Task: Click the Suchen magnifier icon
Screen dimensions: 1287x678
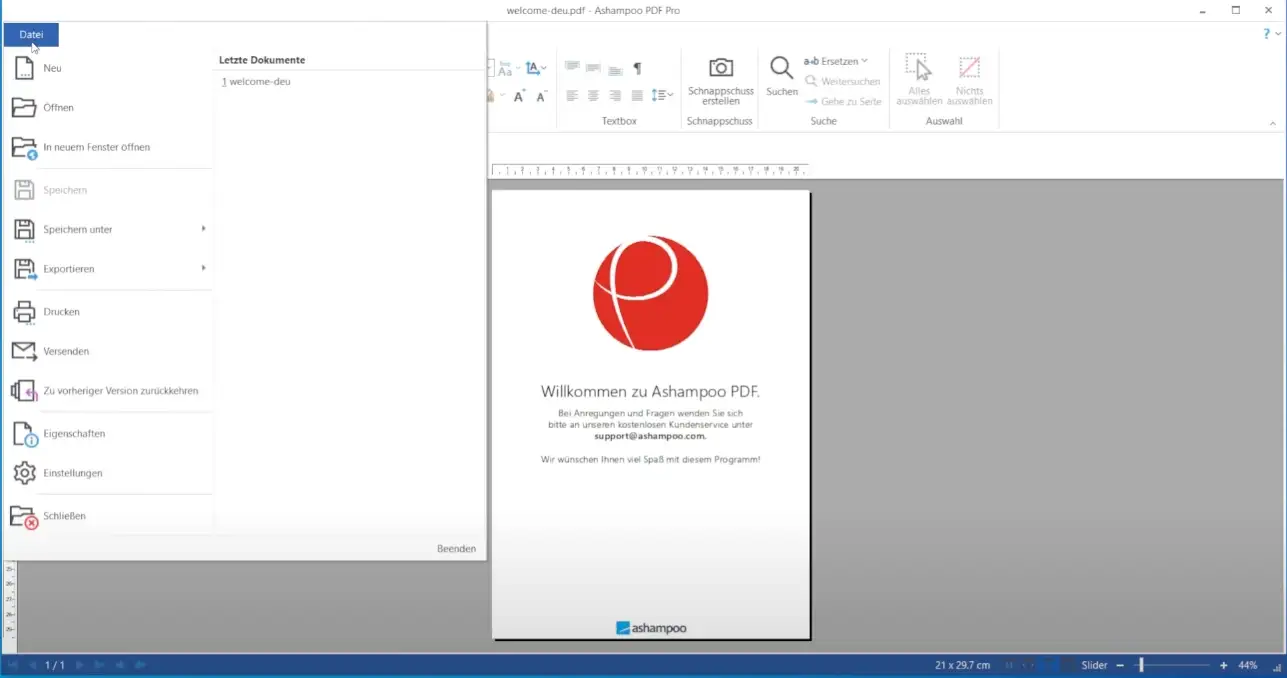Action: point(781,68)
